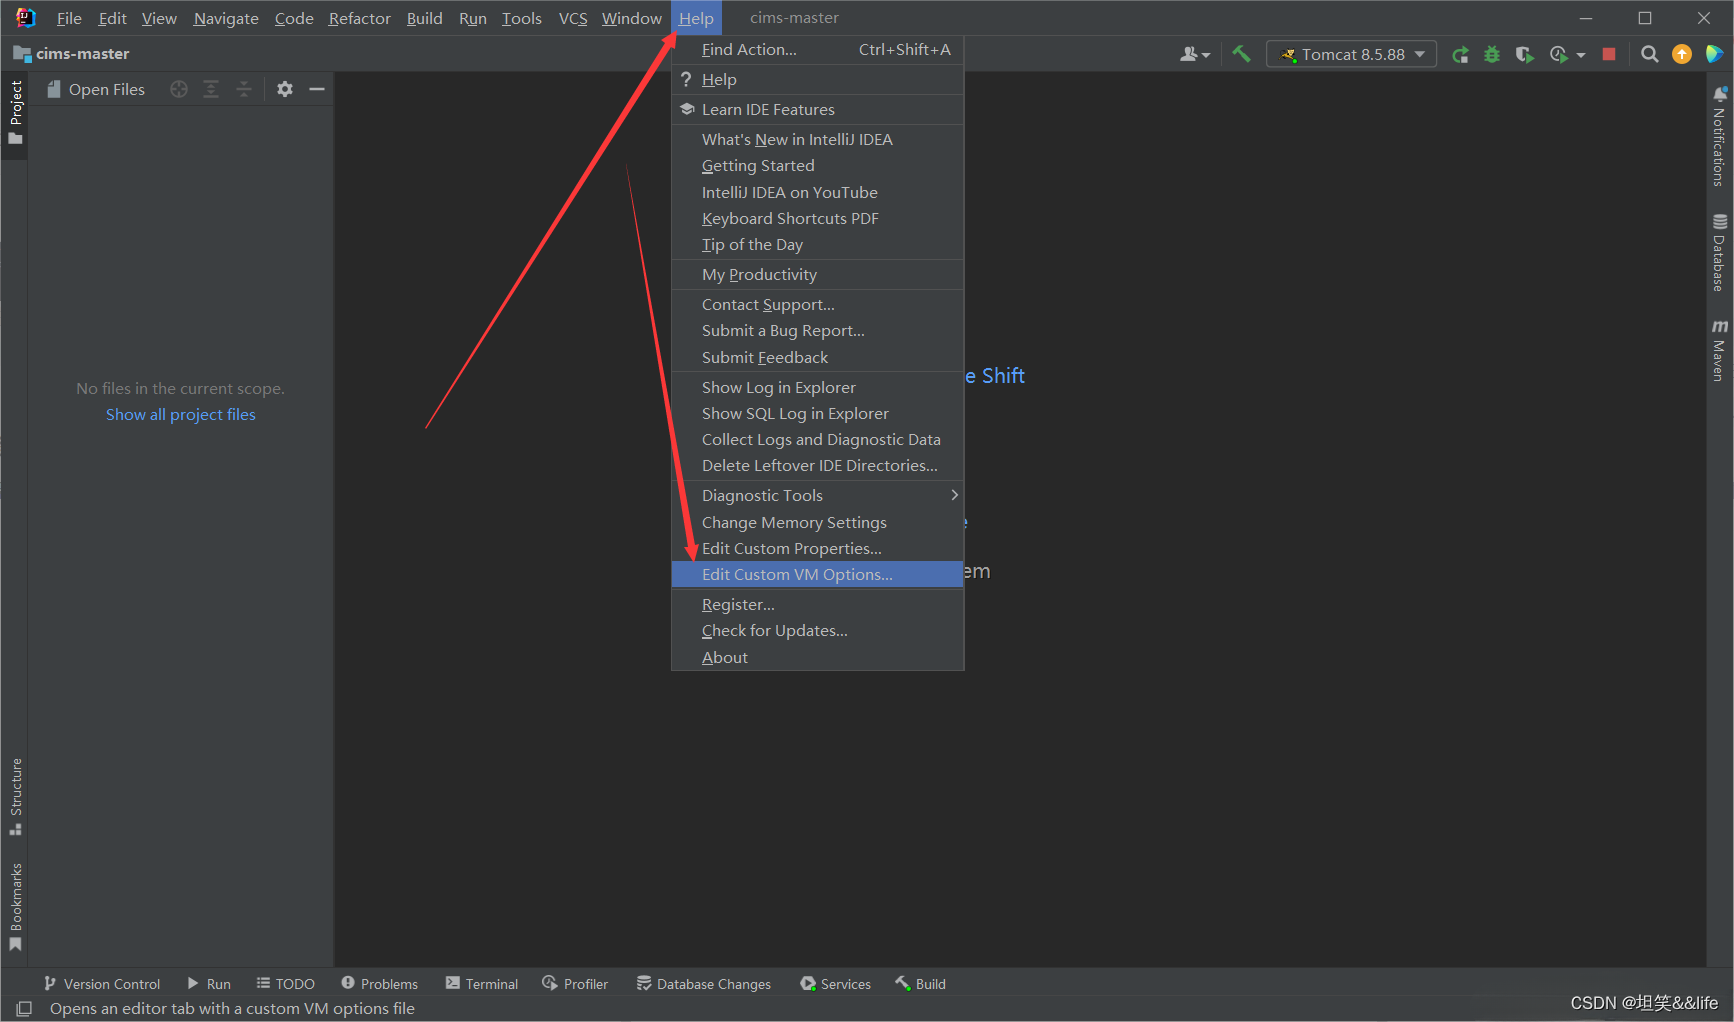Choose Show SQL Log in Explorer
This screenshot has height=1022, width=1734.
818,413
